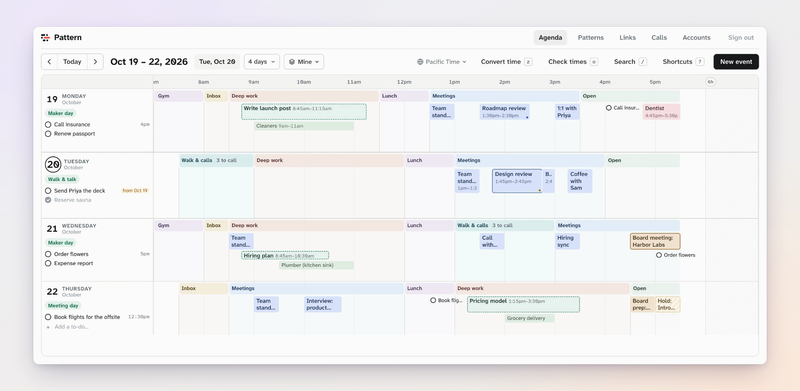Uncheck the completed Reserve sauna to-do
Screen dimensions: 800x391
(48, 200)
